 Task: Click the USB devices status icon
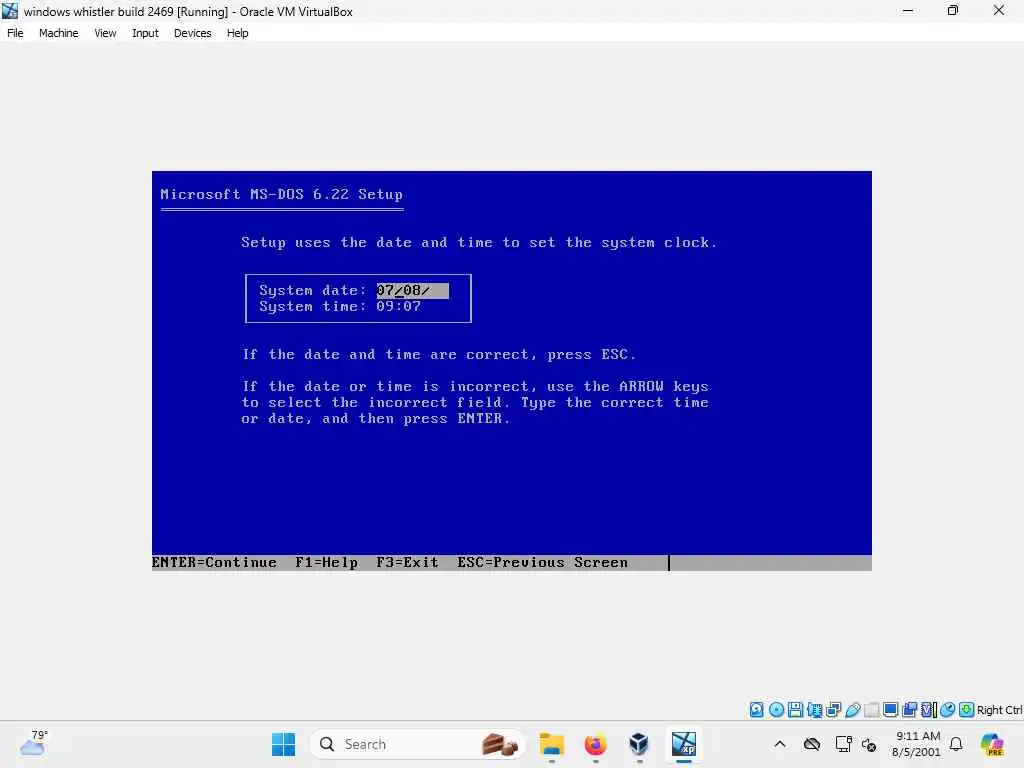click(852, 710)
